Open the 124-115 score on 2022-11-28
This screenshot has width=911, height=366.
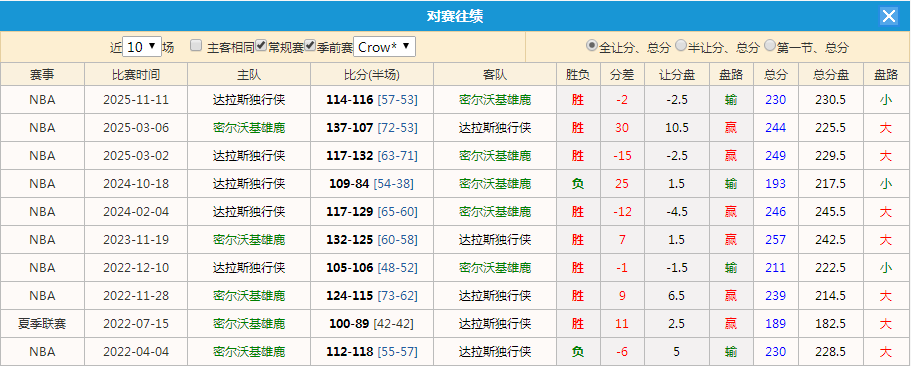[x=349, y=295]
